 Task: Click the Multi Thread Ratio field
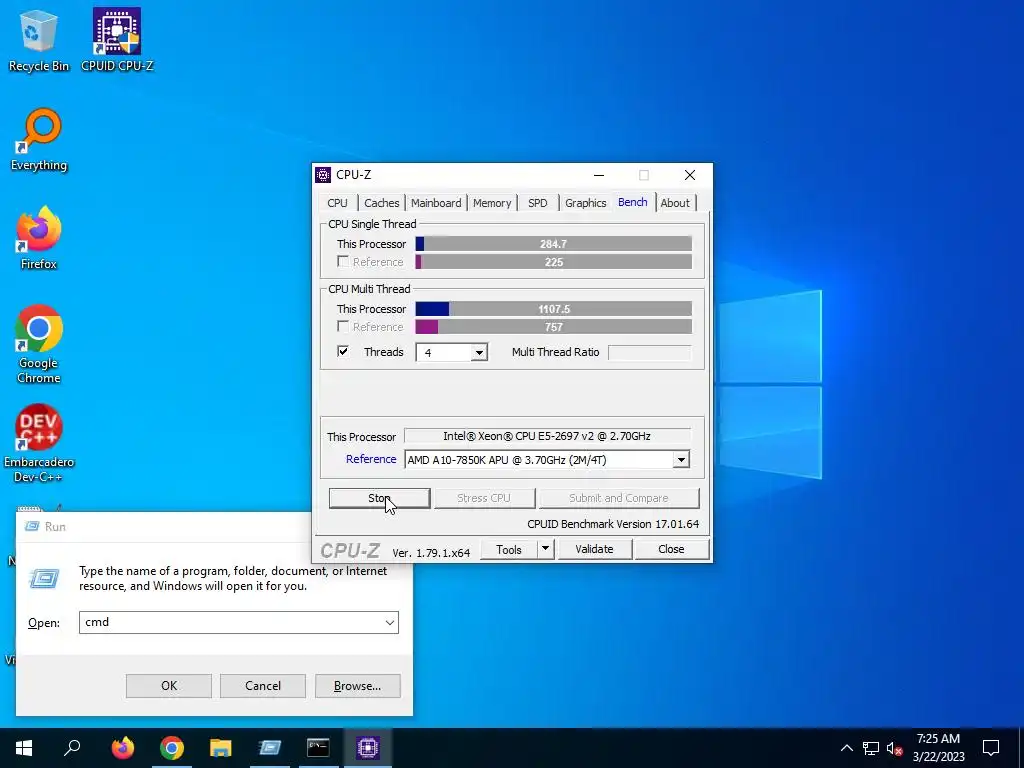[649, 353]
